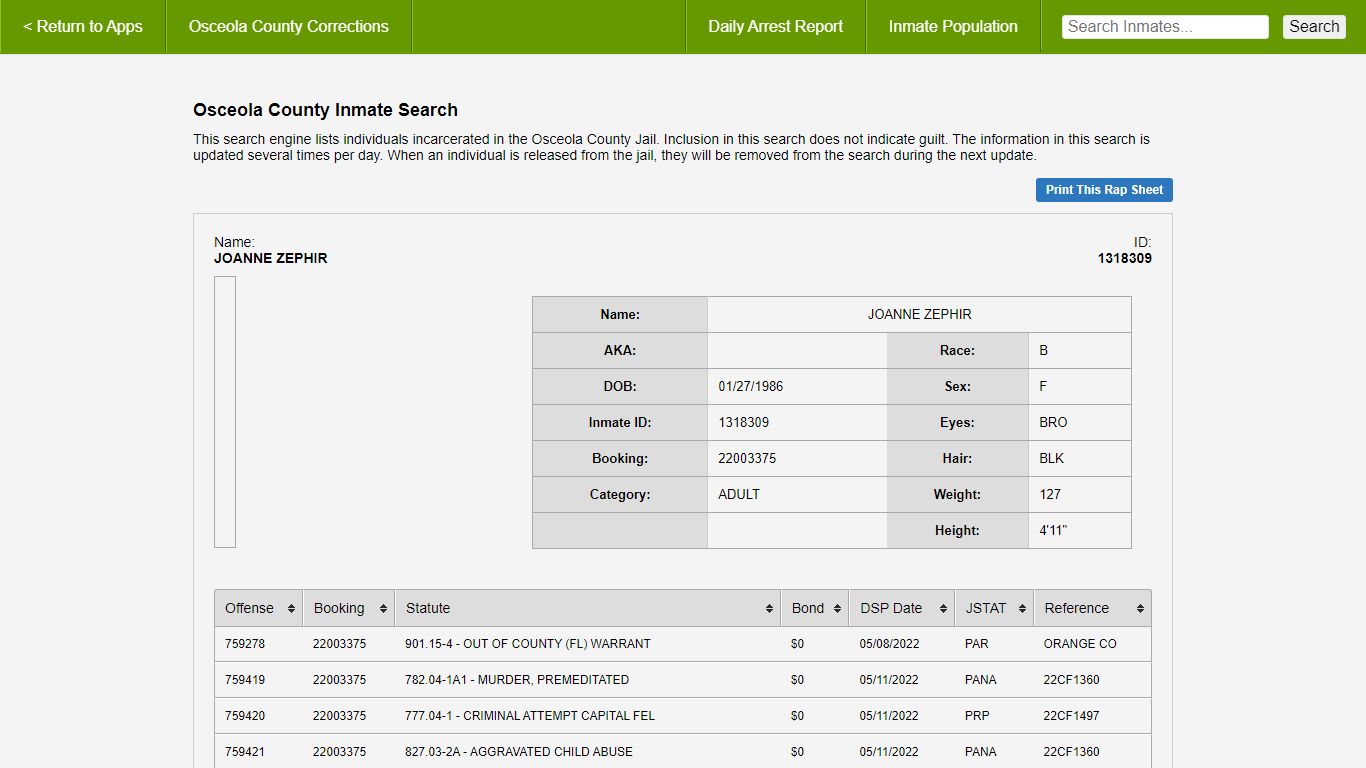This screenshot has height=768, width=1366.
Task: Click the Statute column sort arrows
Action: [769, 609]
